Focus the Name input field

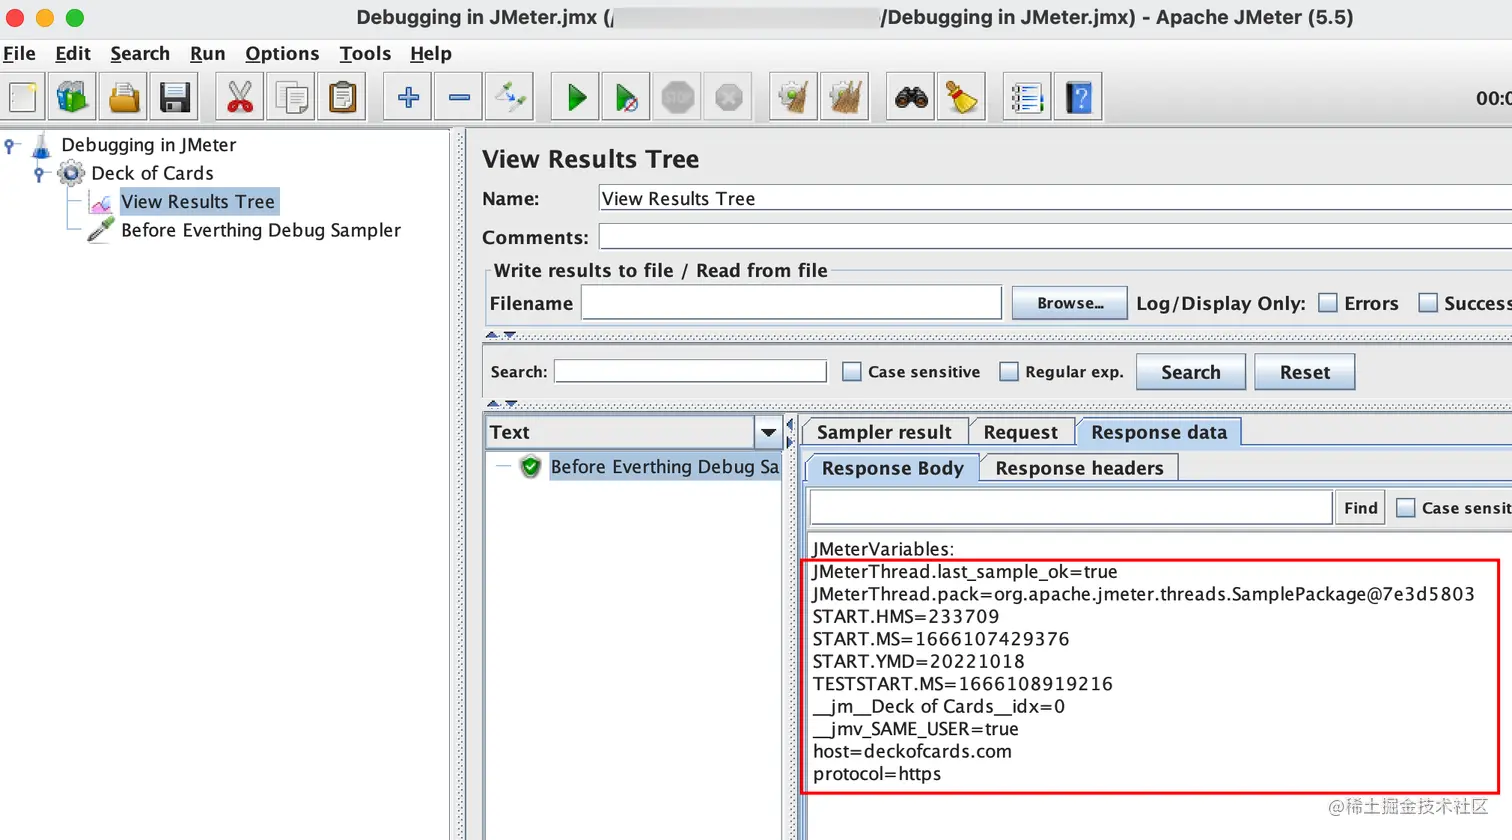[x=1055, y=198]
